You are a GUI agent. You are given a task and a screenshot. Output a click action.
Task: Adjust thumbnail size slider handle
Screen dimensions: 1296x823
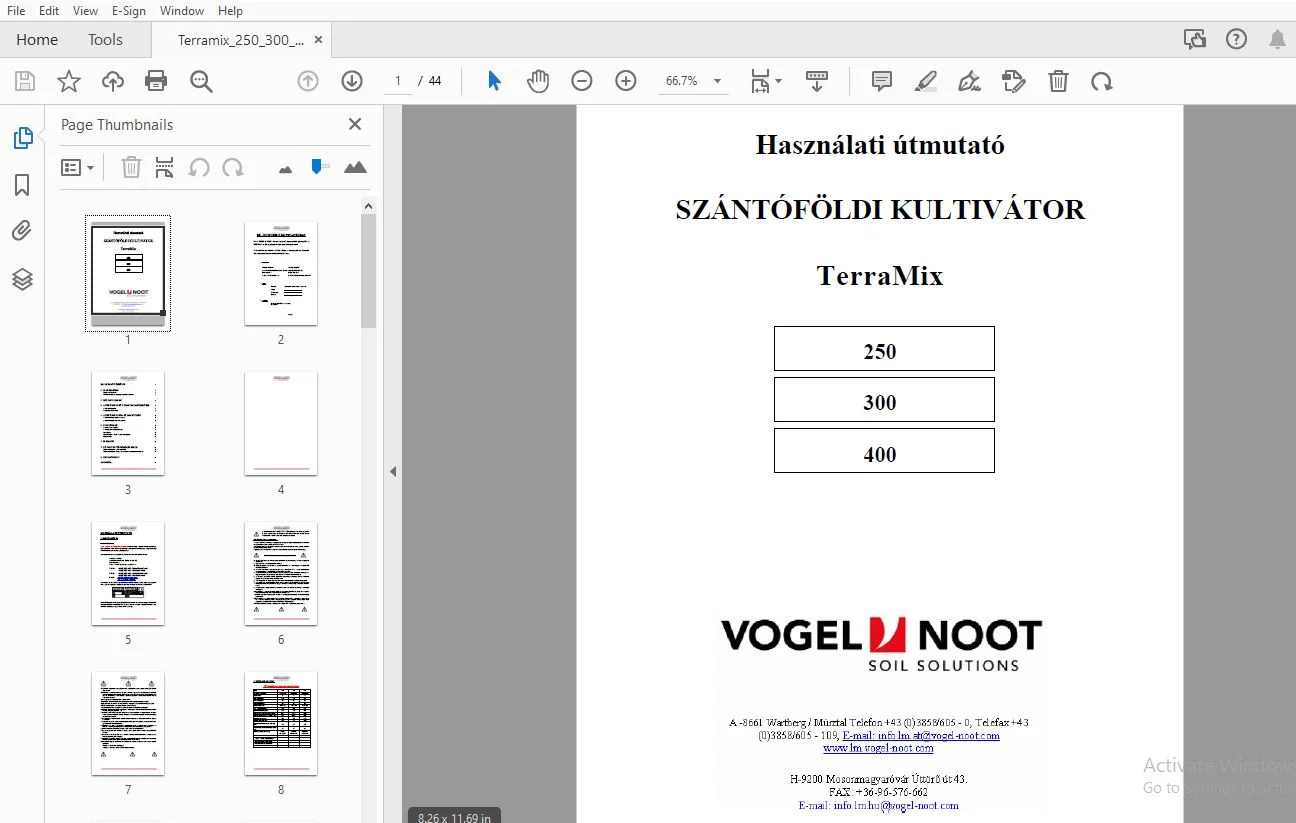[319, 166]
